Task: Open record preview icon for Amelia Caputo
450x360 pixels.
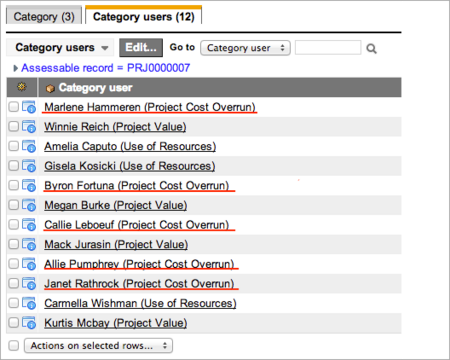Action: [x=29, y=147]
